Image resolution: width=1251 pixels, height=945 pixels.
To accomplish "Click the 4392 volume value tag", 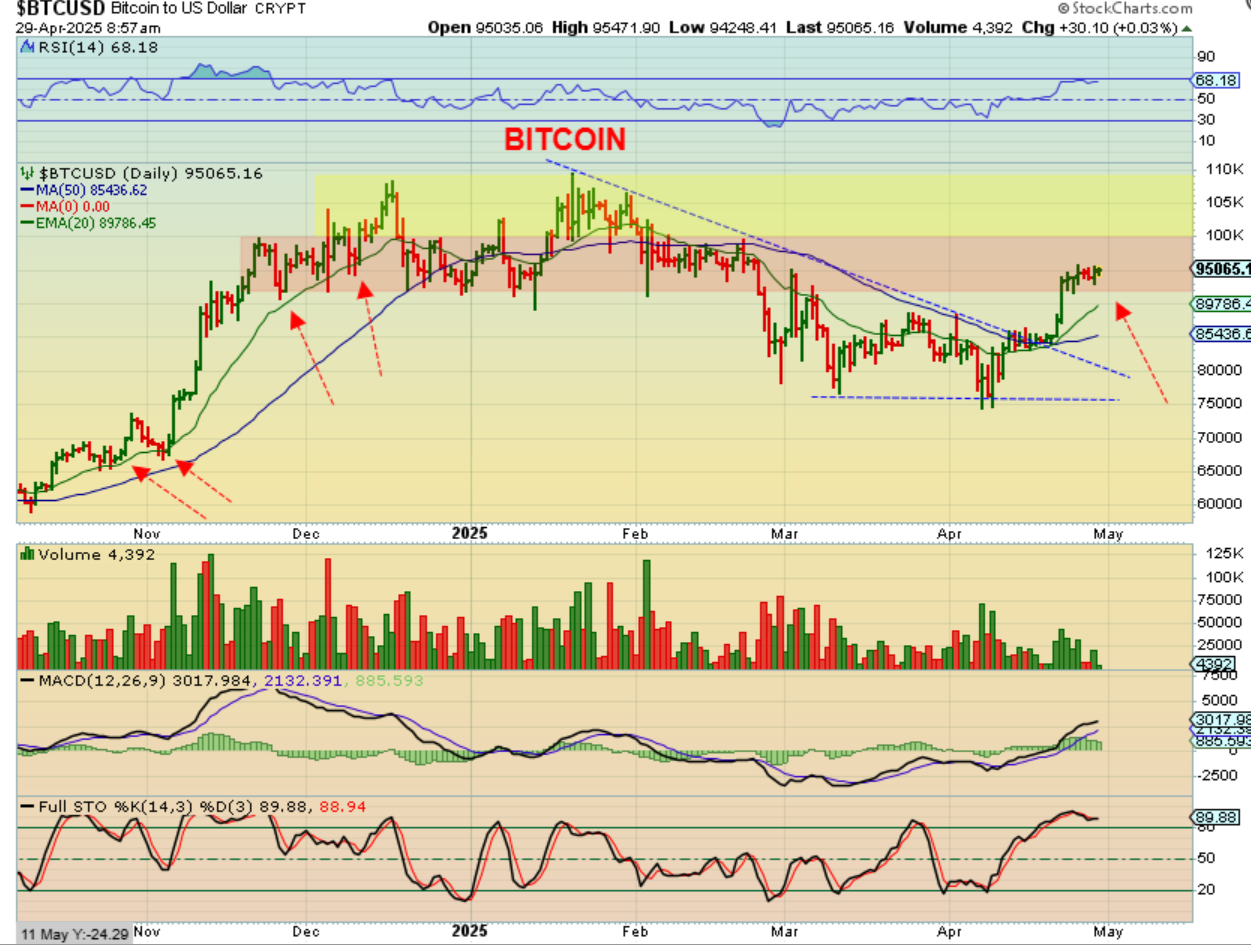I will (x=1214, y=664).
